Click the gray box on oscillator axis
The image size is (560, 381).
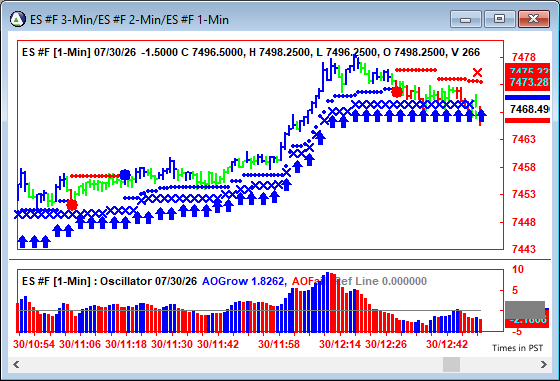pos(525,310)
